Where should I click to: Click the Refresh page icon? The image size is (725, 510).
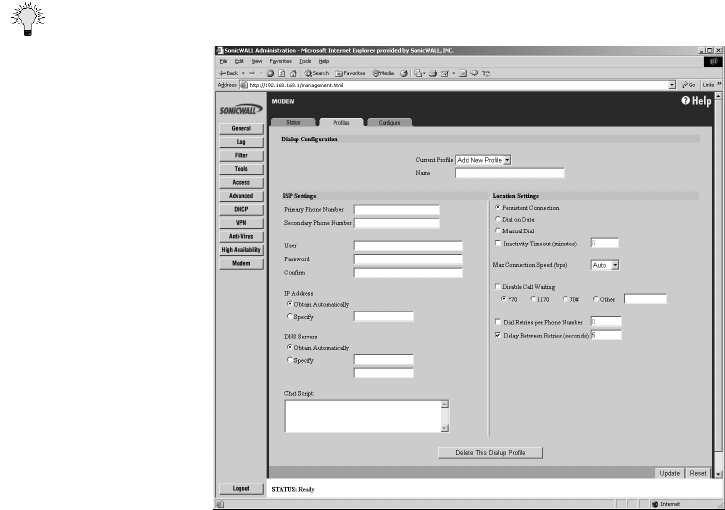282,73
